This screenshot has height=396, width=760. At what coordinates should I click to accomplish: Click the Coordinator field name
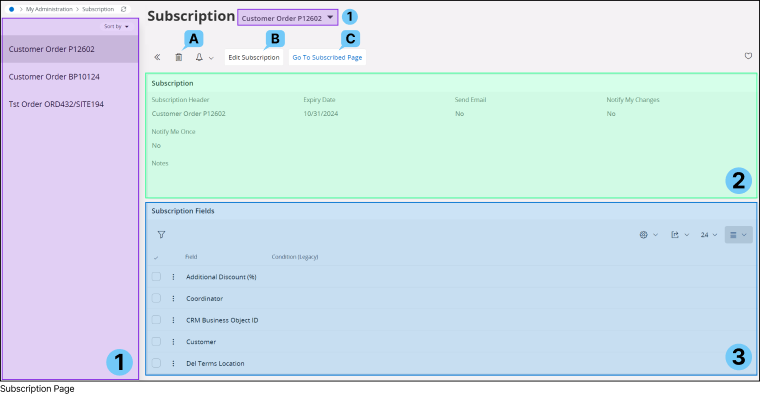(x=205, y=299)
